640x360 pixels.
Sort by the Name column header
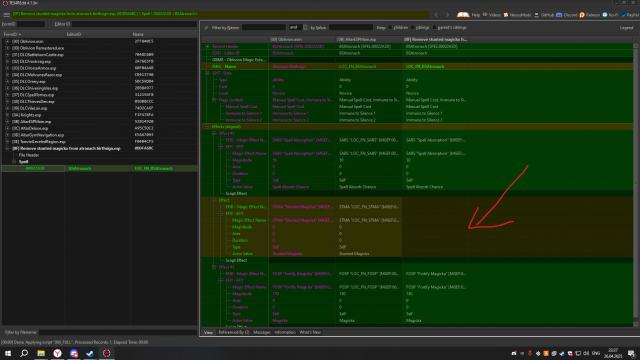pyautogui.click(x=163, y=34)
